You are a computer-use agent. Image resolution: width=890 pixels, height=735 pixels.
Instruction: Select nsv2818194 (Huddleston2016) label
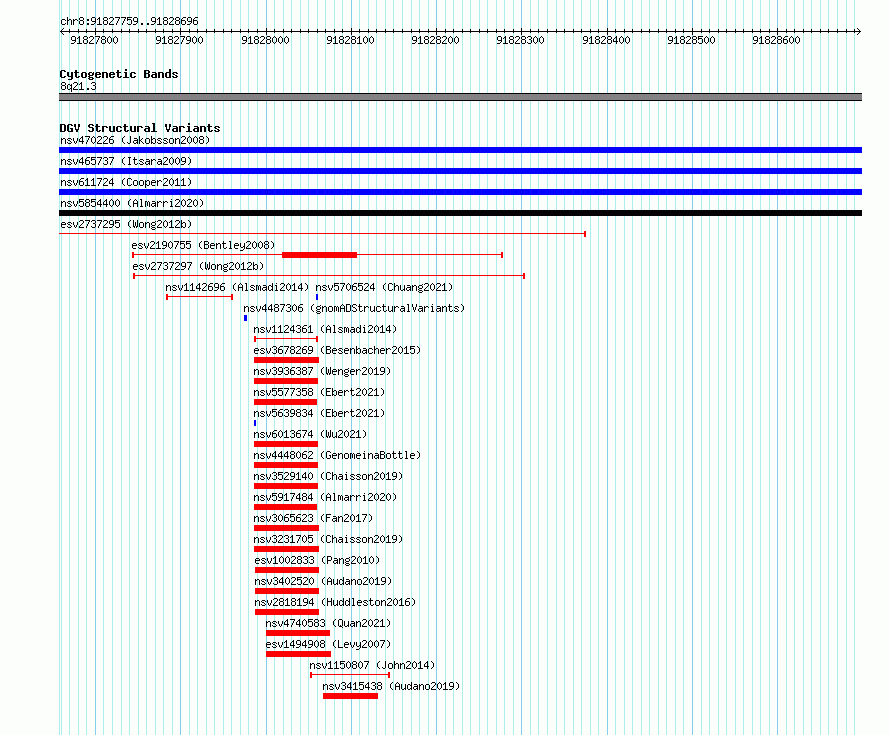tap(335, 602)
